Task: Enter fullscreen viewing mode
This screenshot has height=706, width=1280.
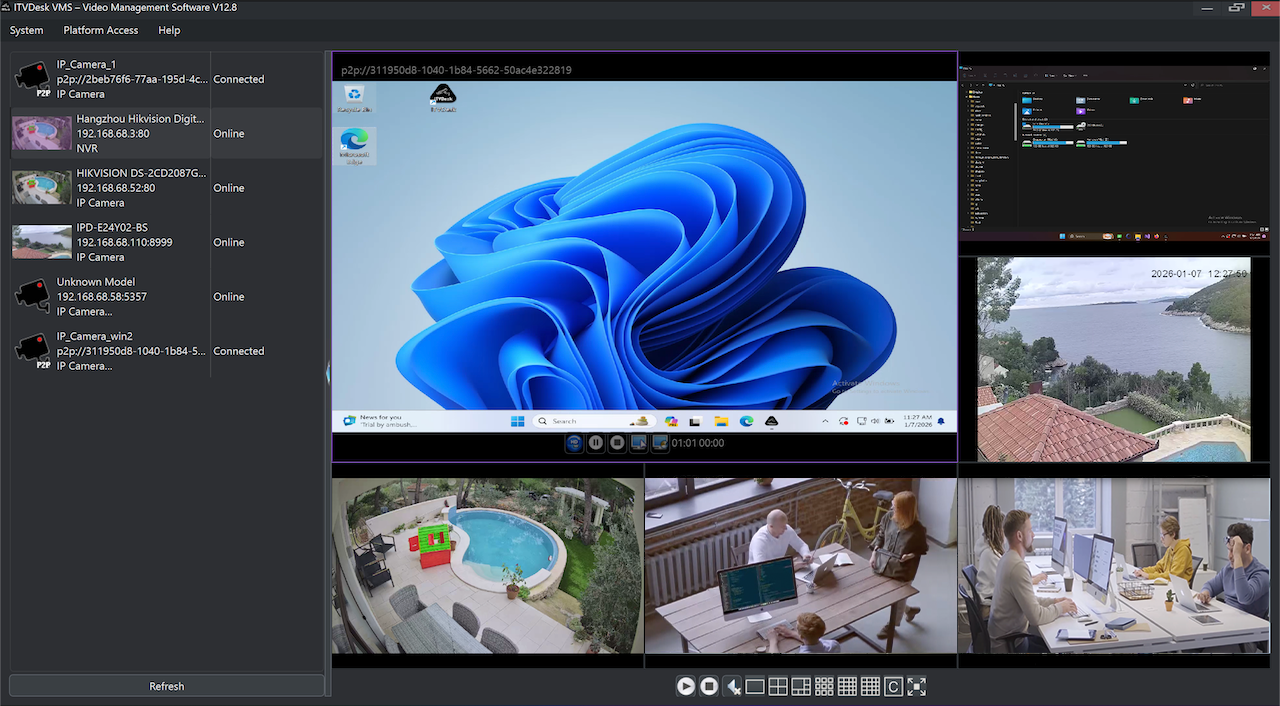Action: [x=917, y=686]
